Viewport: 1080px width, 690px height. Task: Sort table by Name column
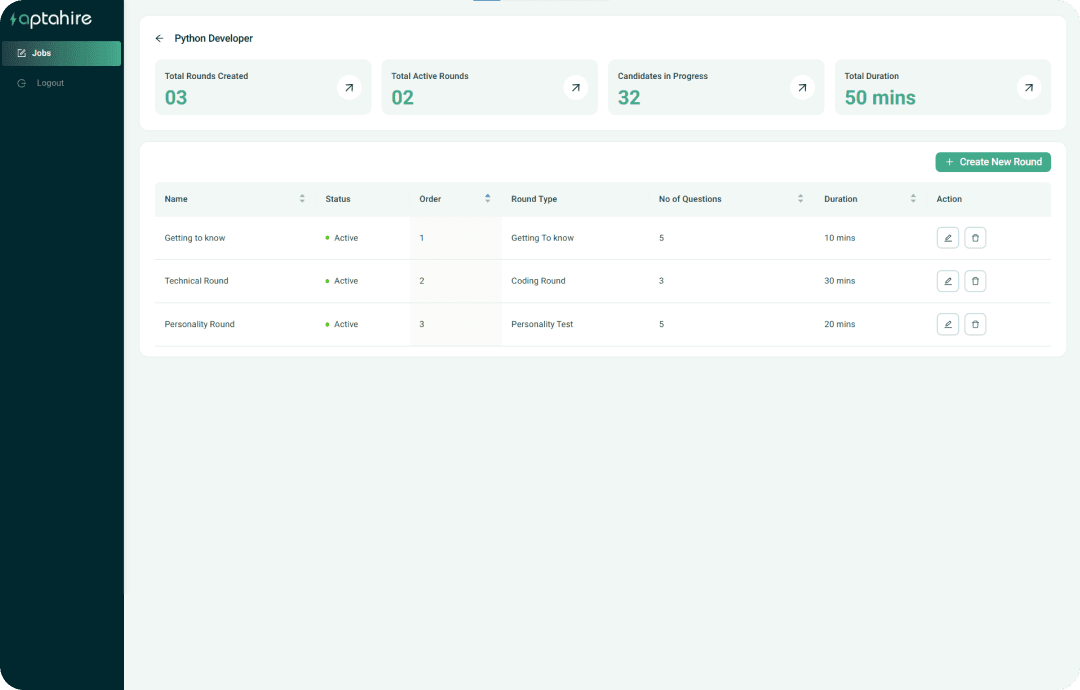click(302, 199)
